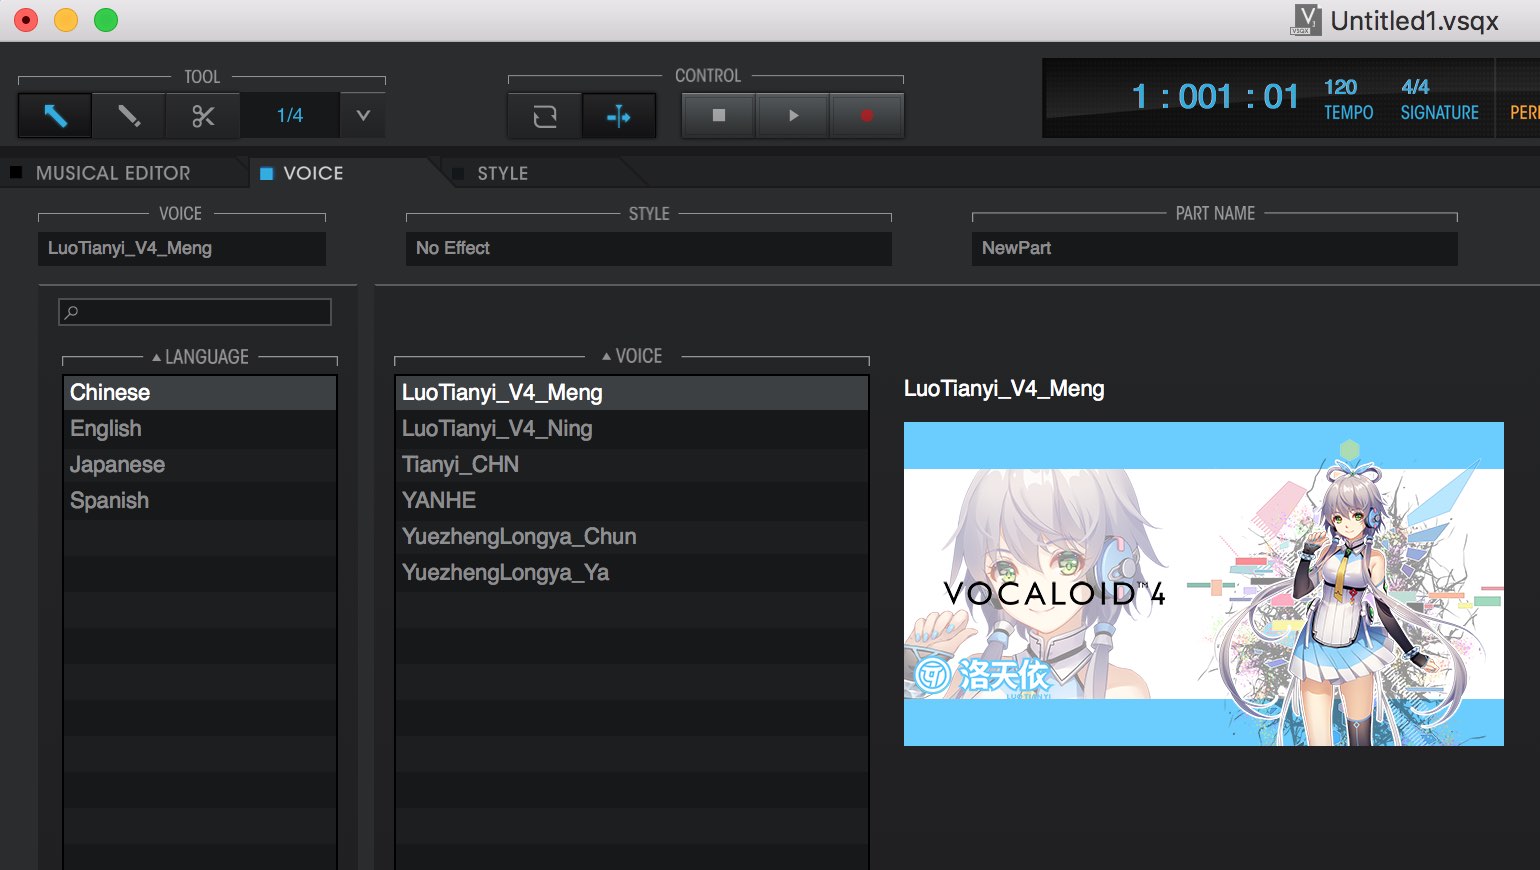Edit the NewPart part name field
The image size is (1540, 870).
point(1215,249)
